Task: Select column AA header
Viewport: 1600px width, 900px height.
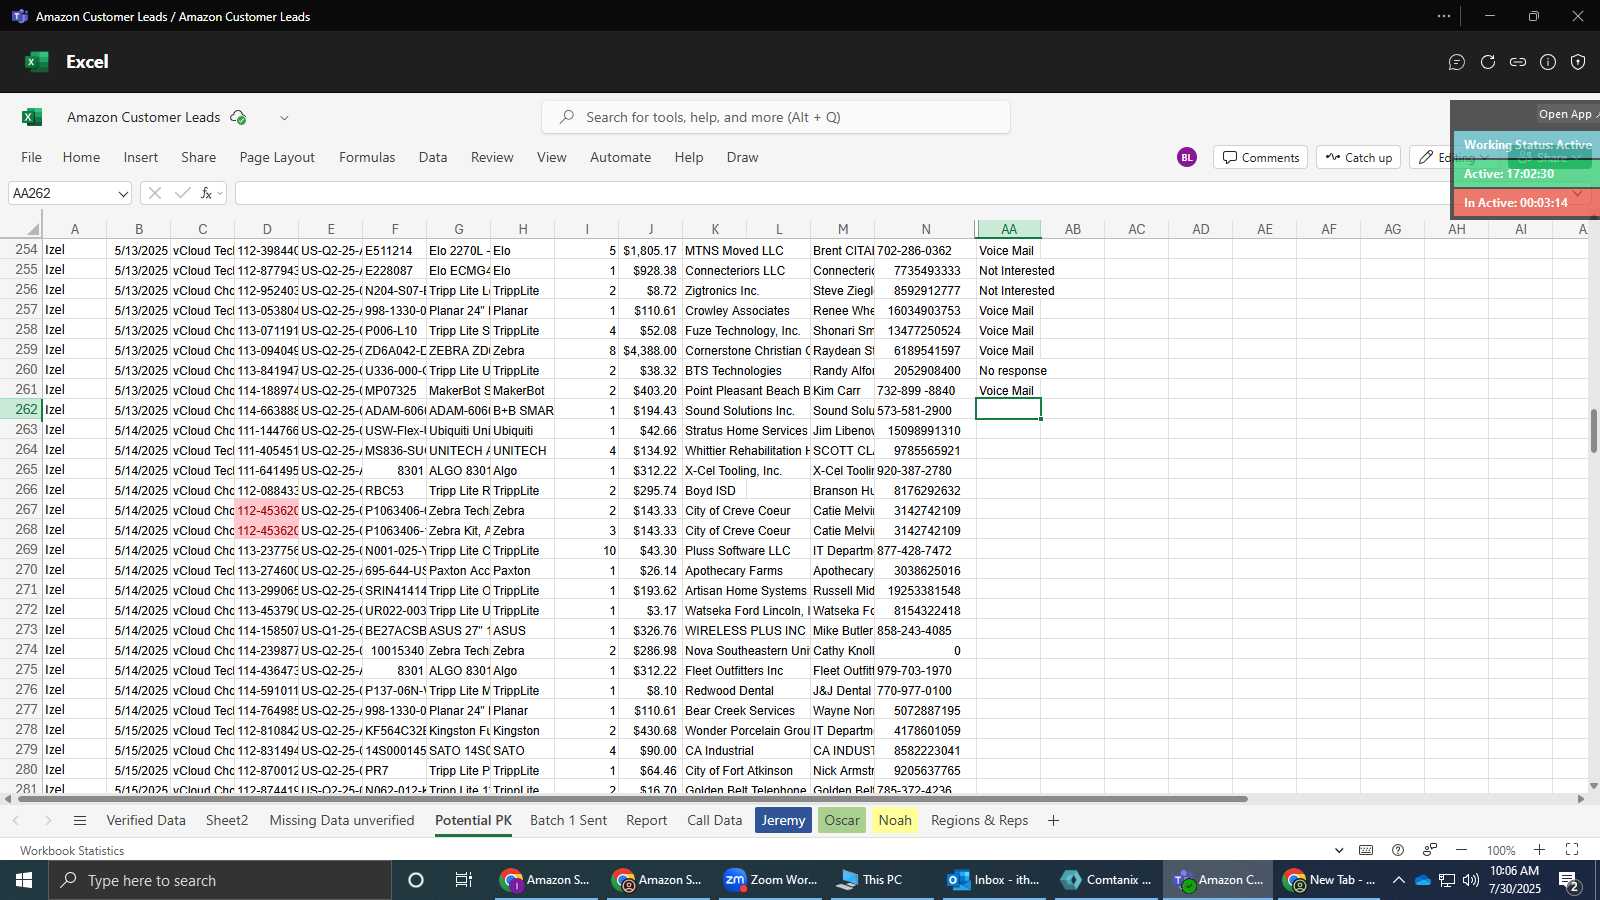Action: pos(1009,230)
